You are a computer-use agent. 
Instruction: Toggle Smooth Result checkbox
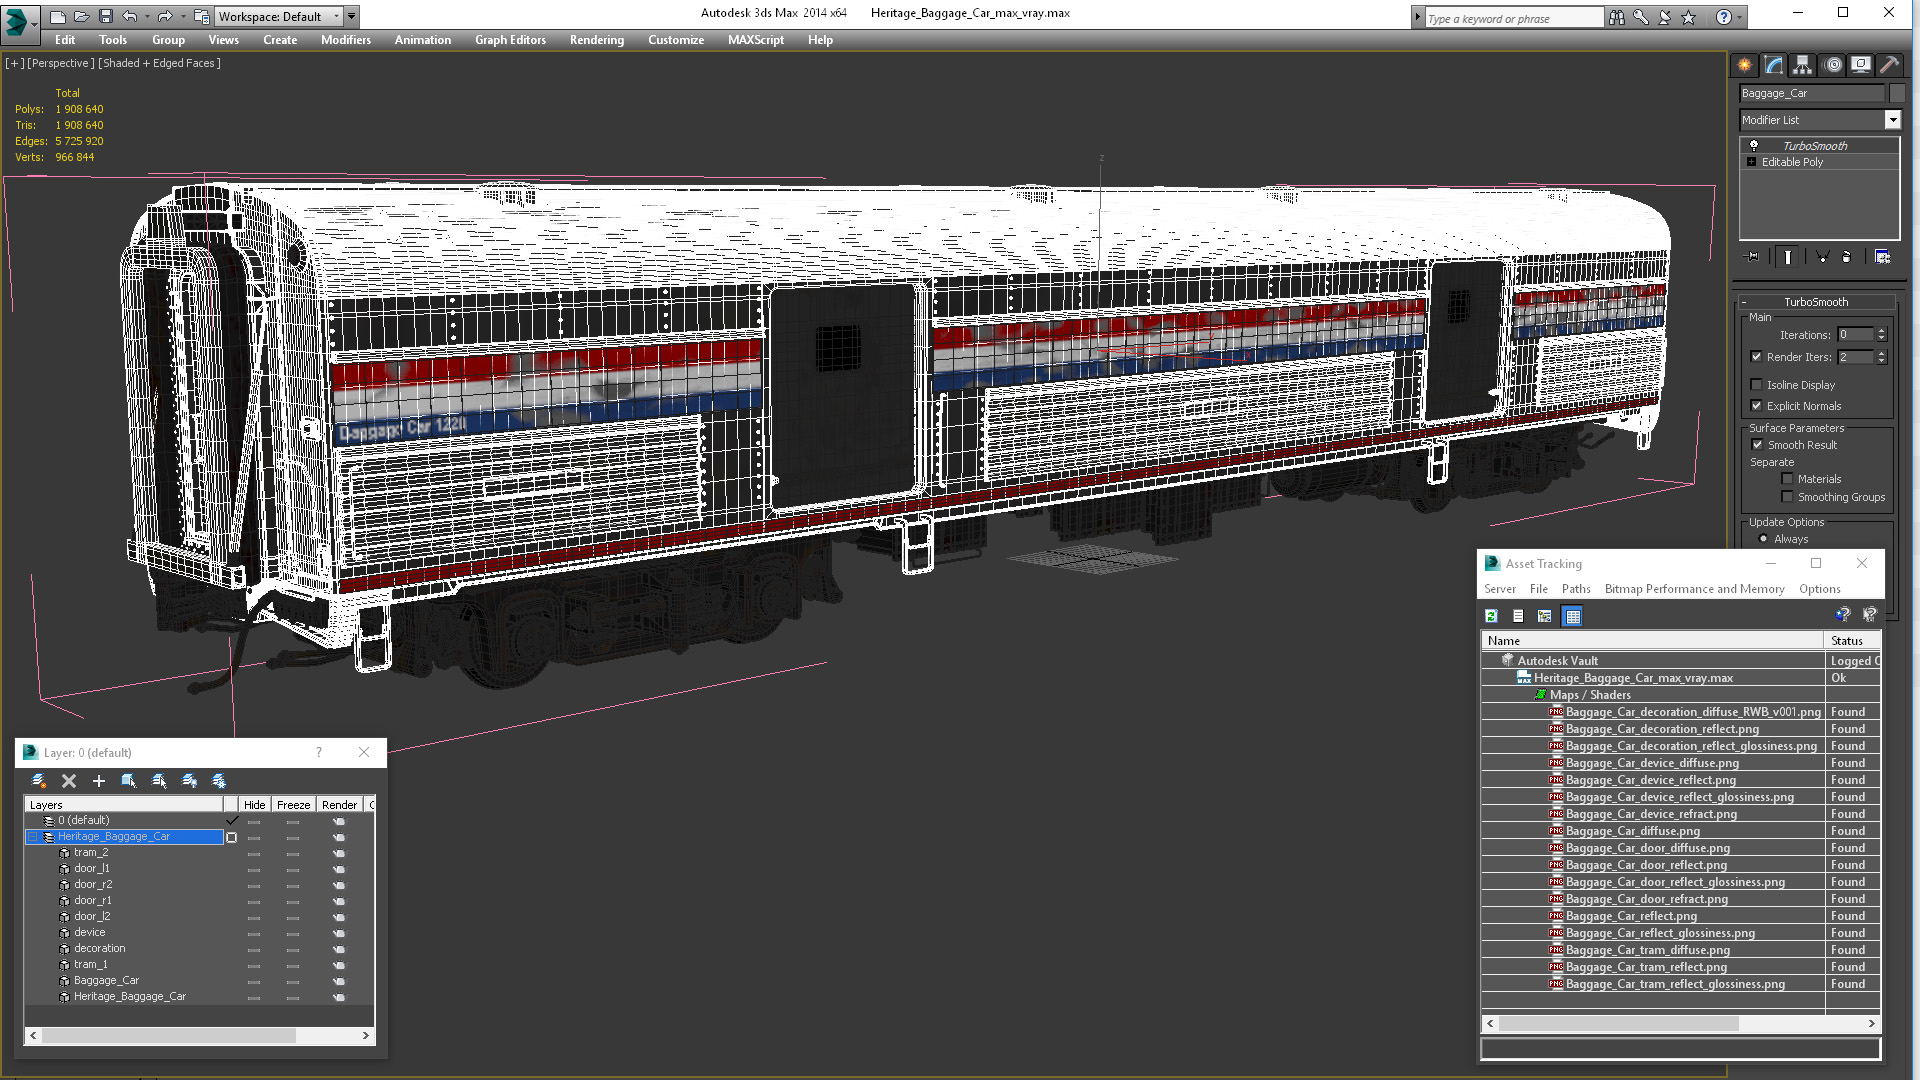1757,445
